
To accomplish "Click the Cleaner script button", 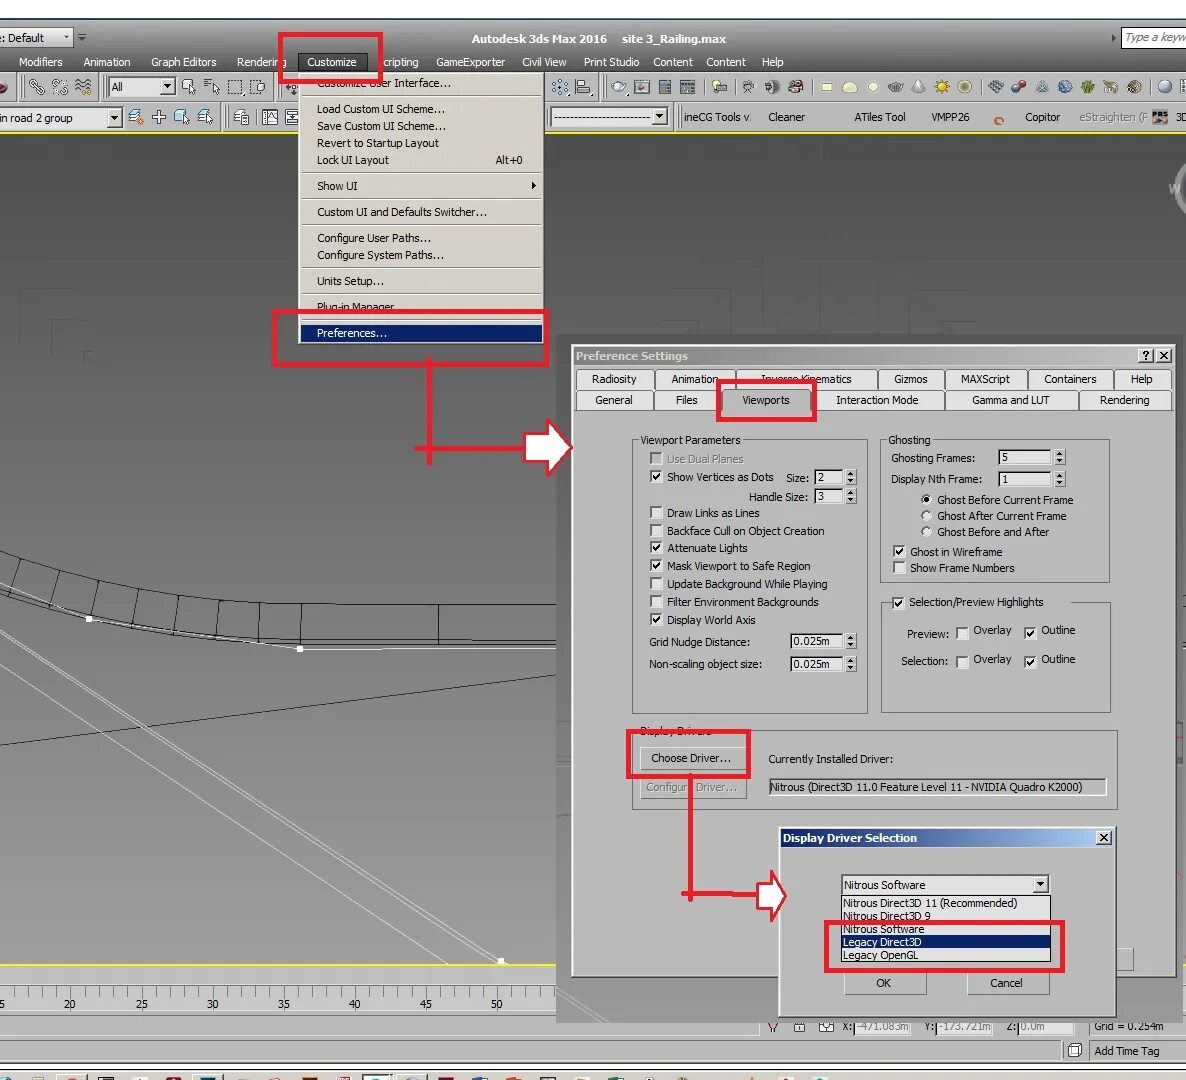I will click(x=787, y=117).
